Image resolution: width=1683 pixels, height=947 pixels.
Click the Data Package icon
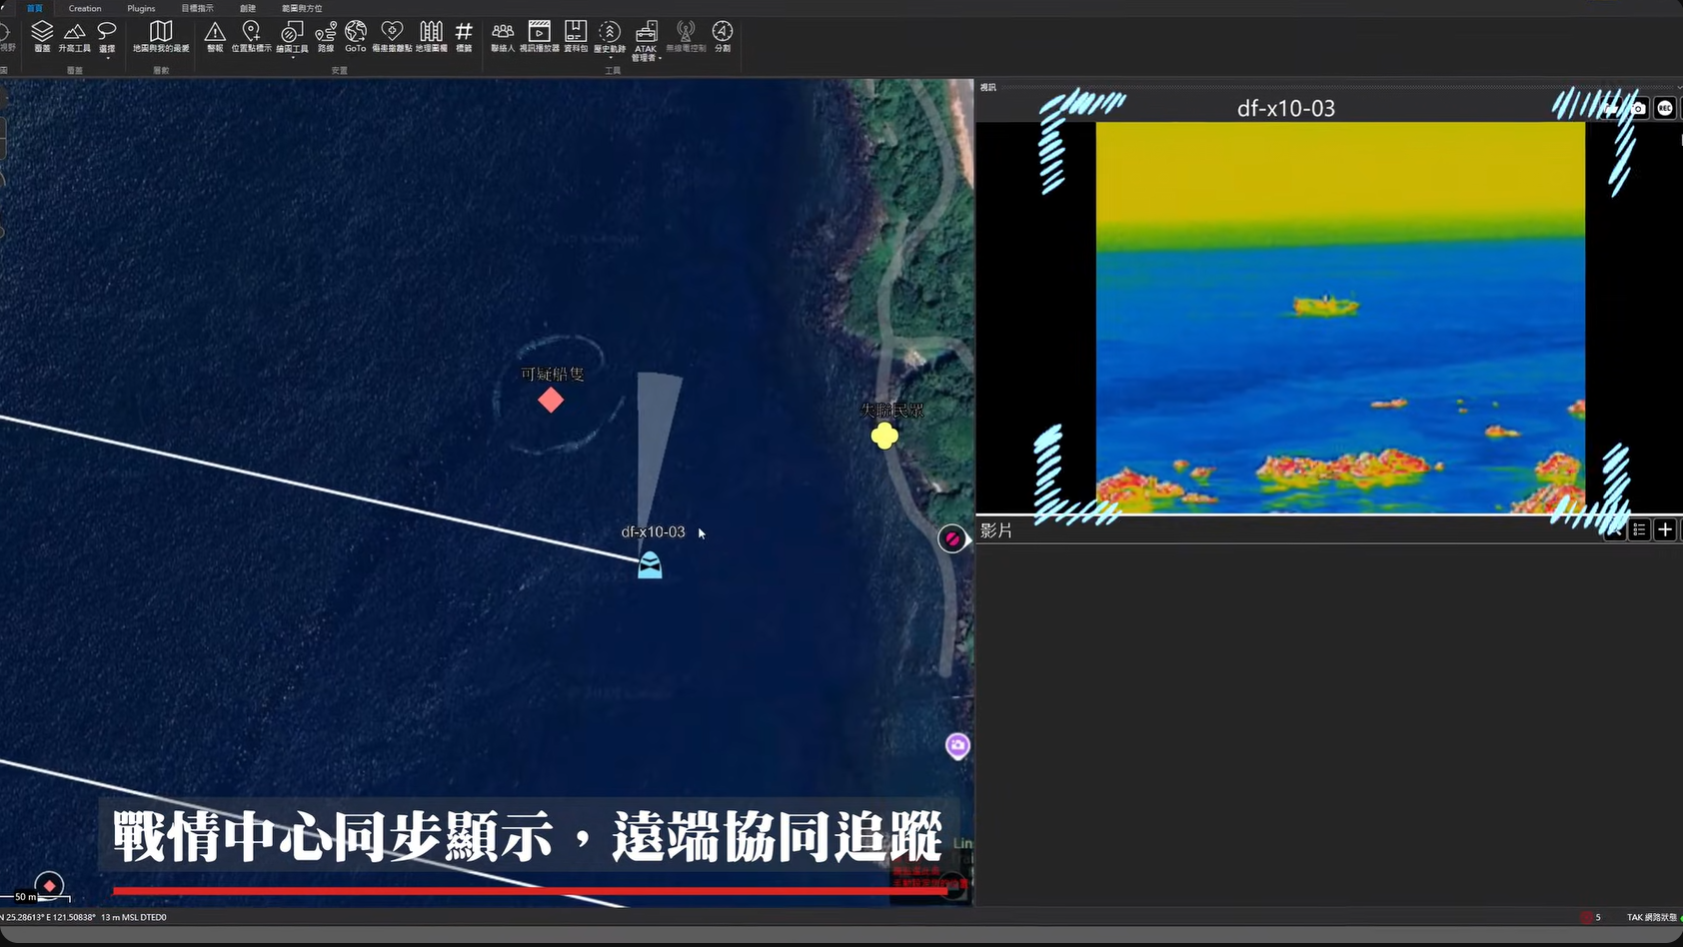click(575, 36)
